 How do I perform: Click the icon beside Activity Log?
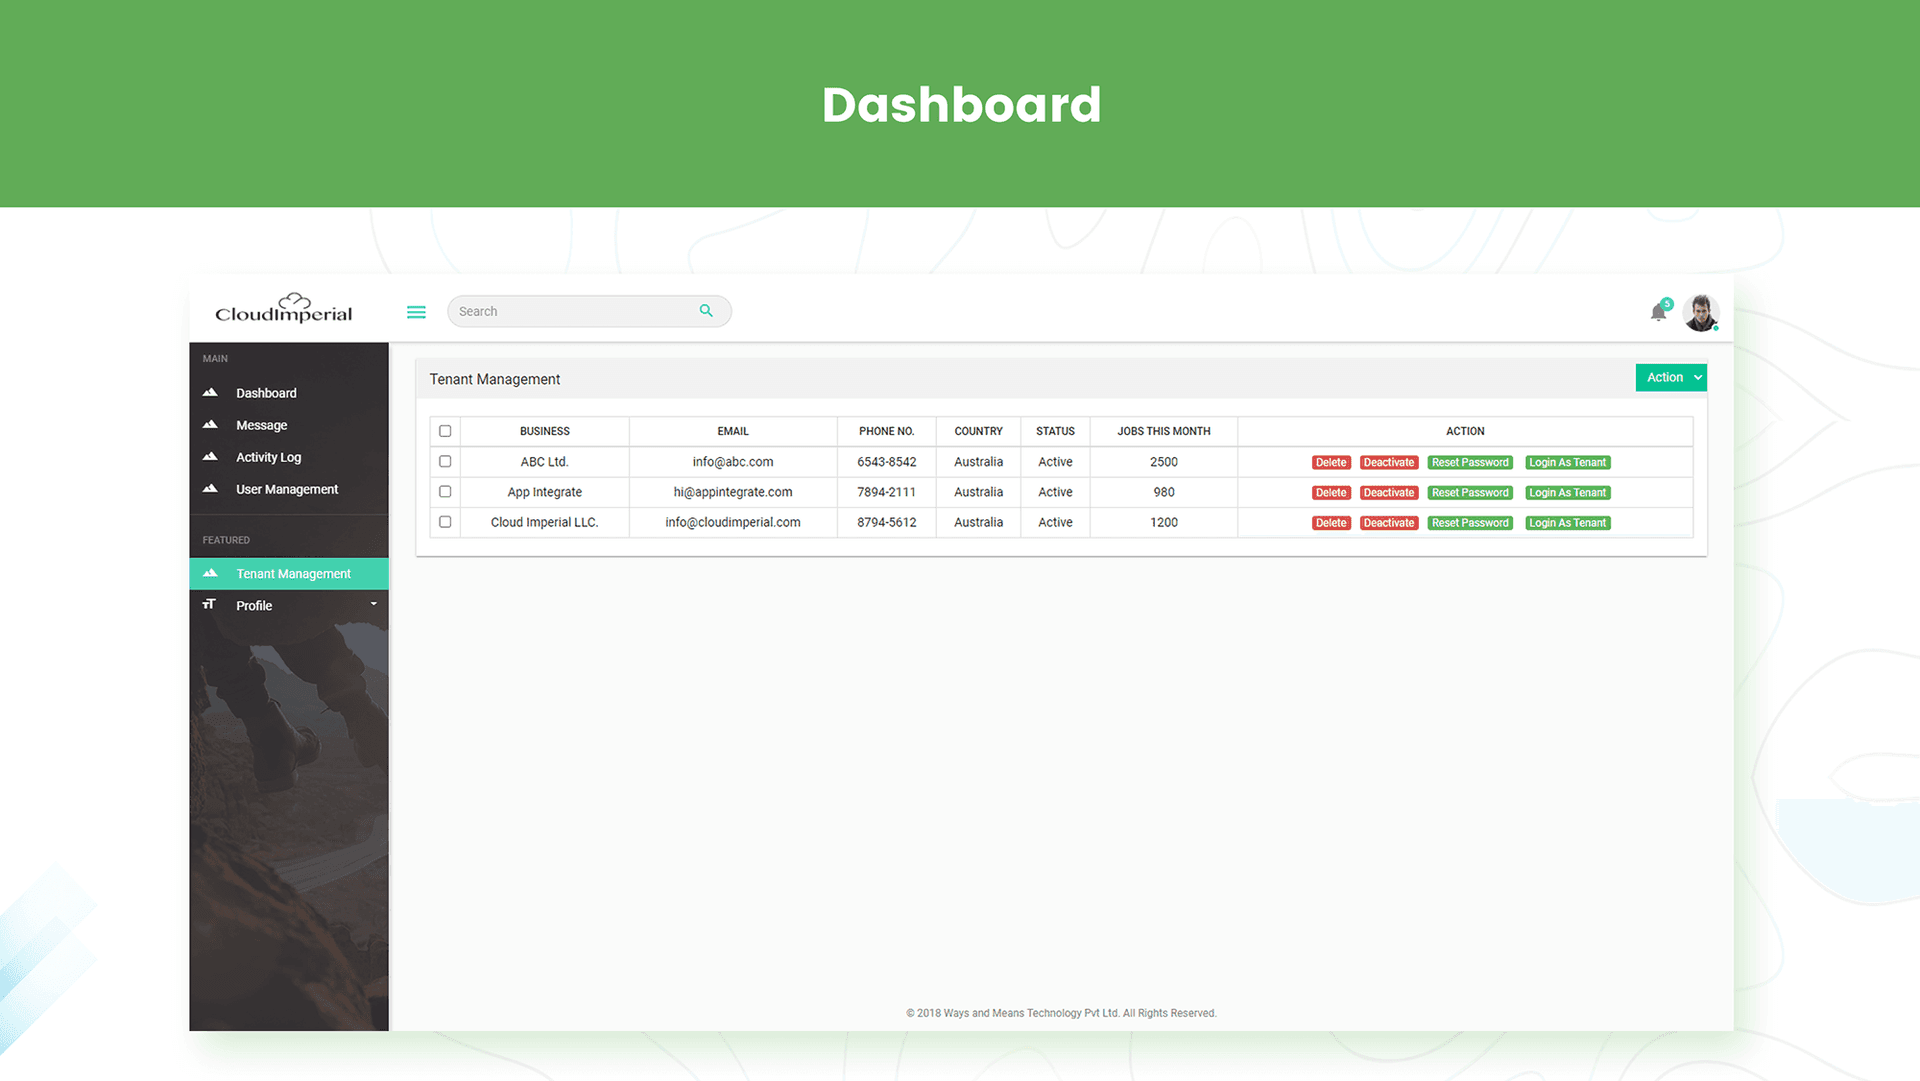210,456
